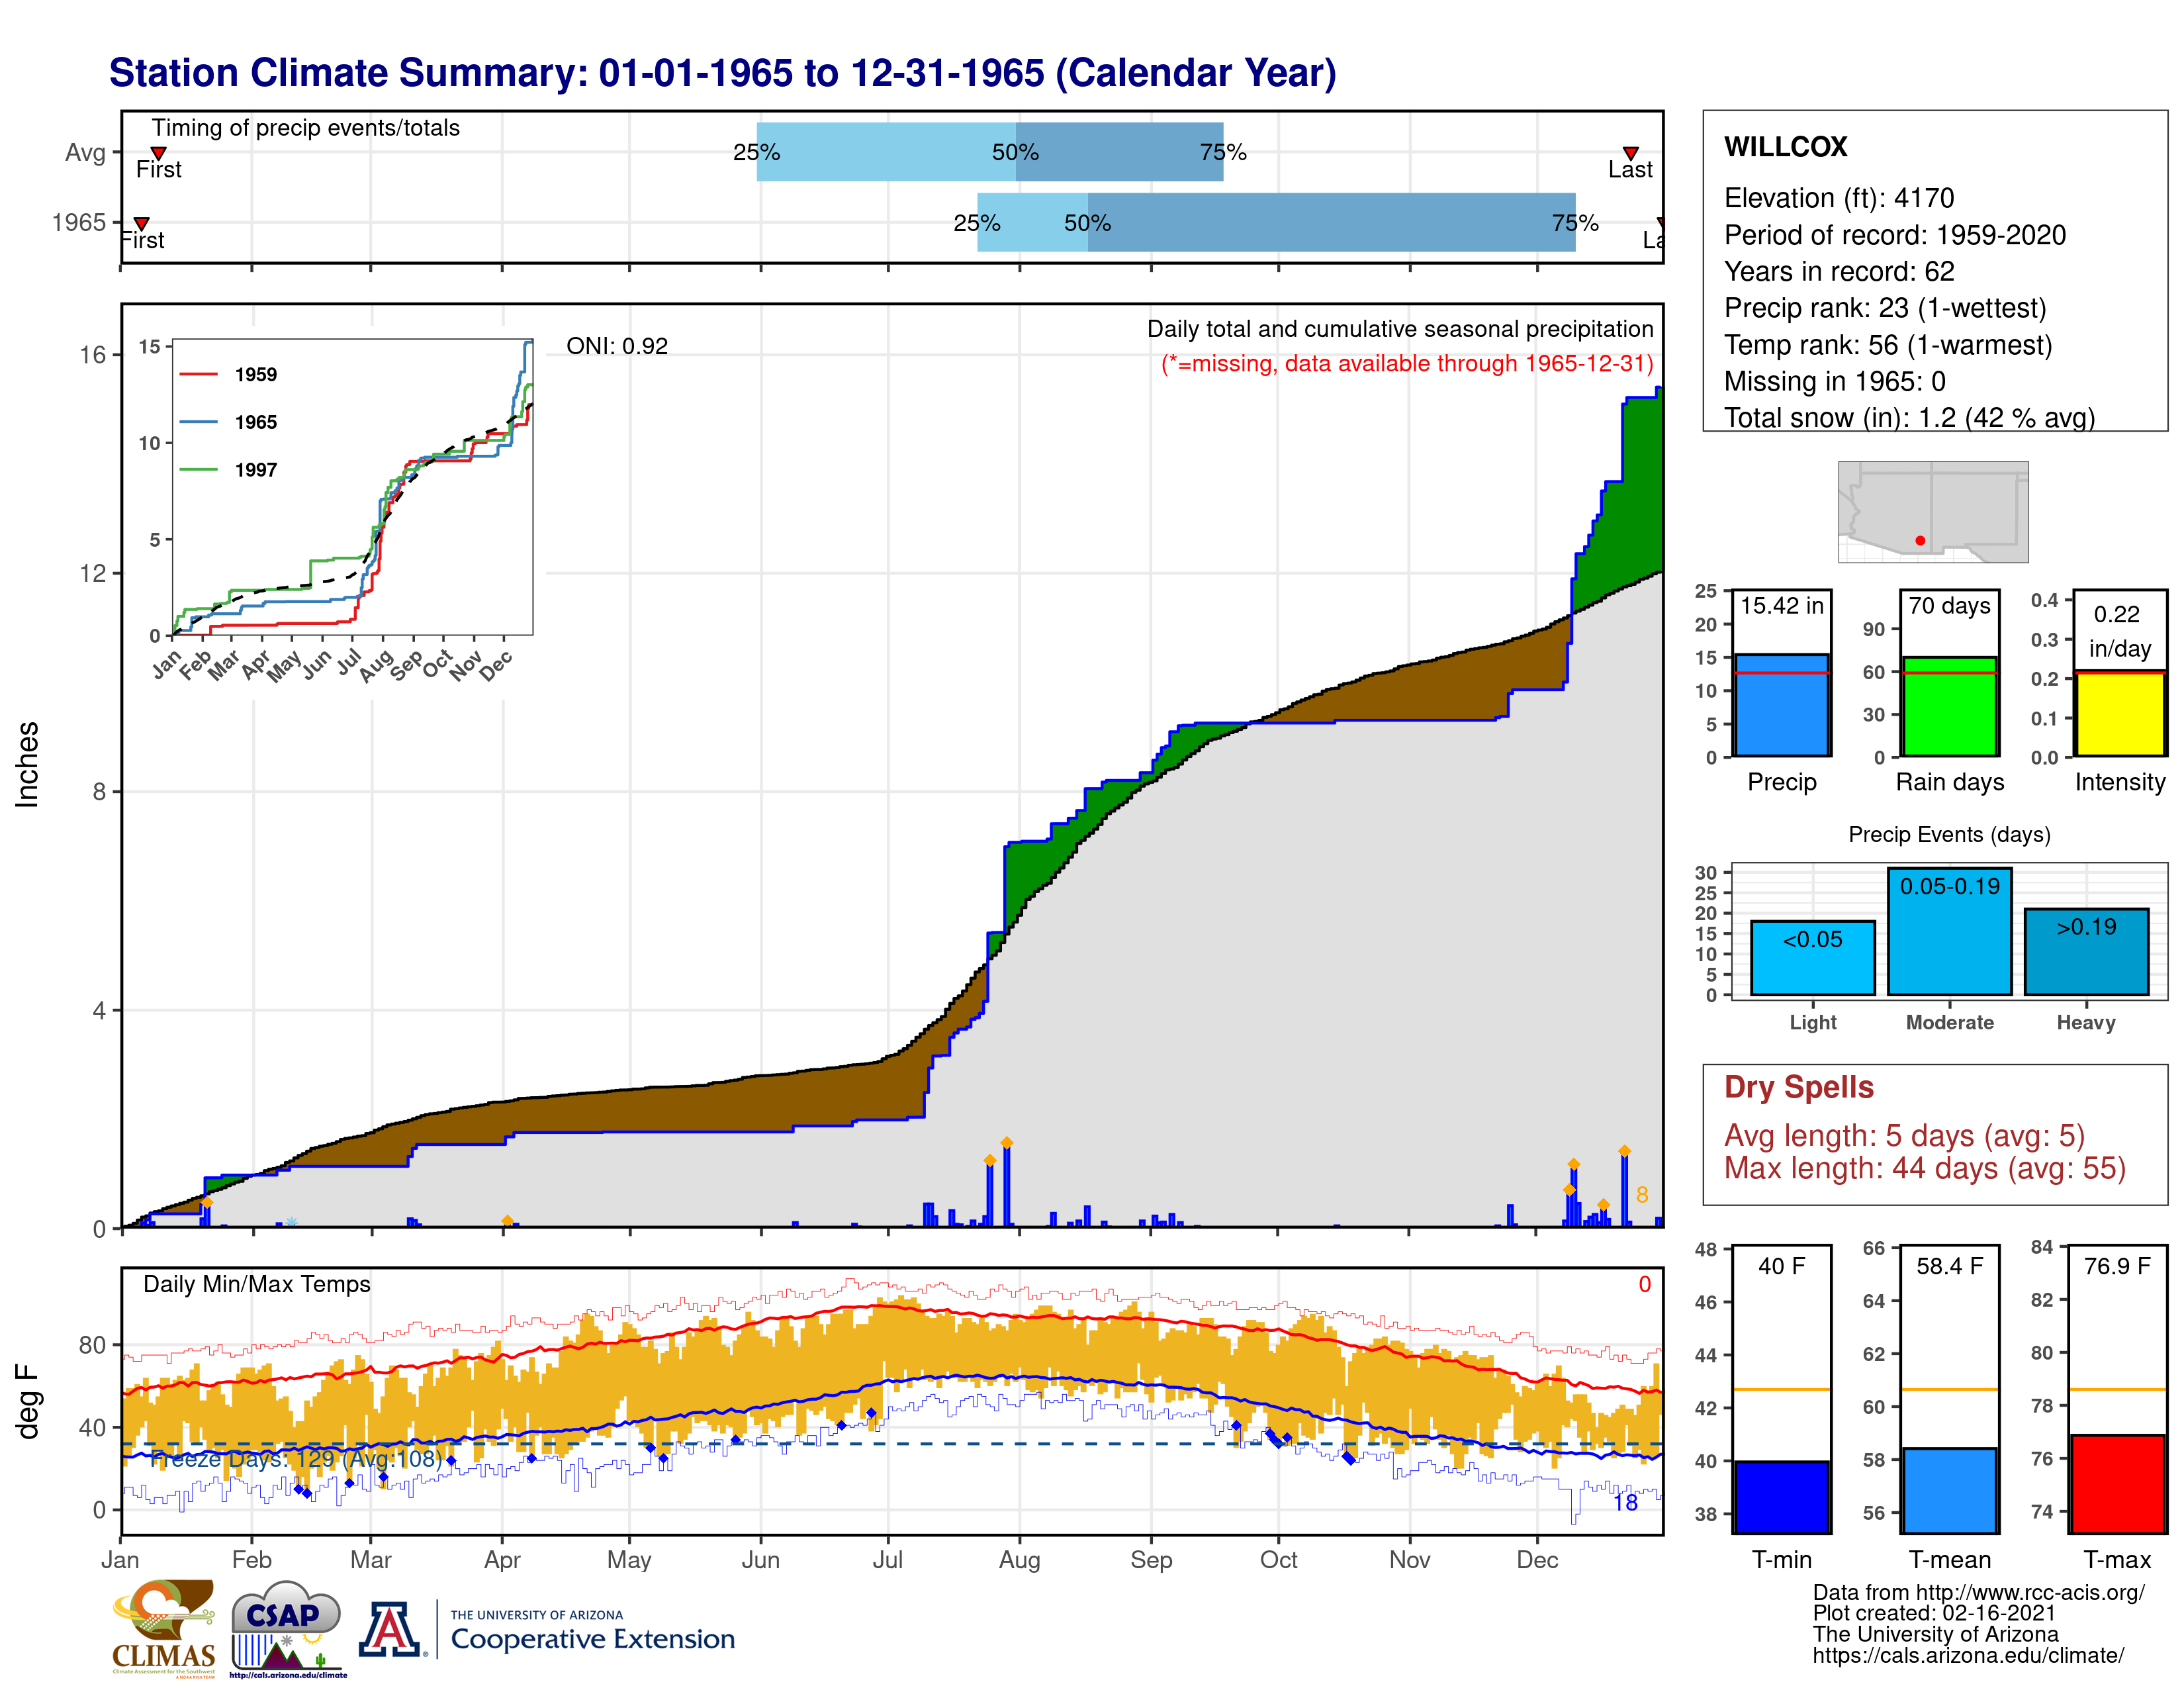Click the cals.arizona.edu/climate URL
The image size is (2184, 1688).
point(1968,1655)
